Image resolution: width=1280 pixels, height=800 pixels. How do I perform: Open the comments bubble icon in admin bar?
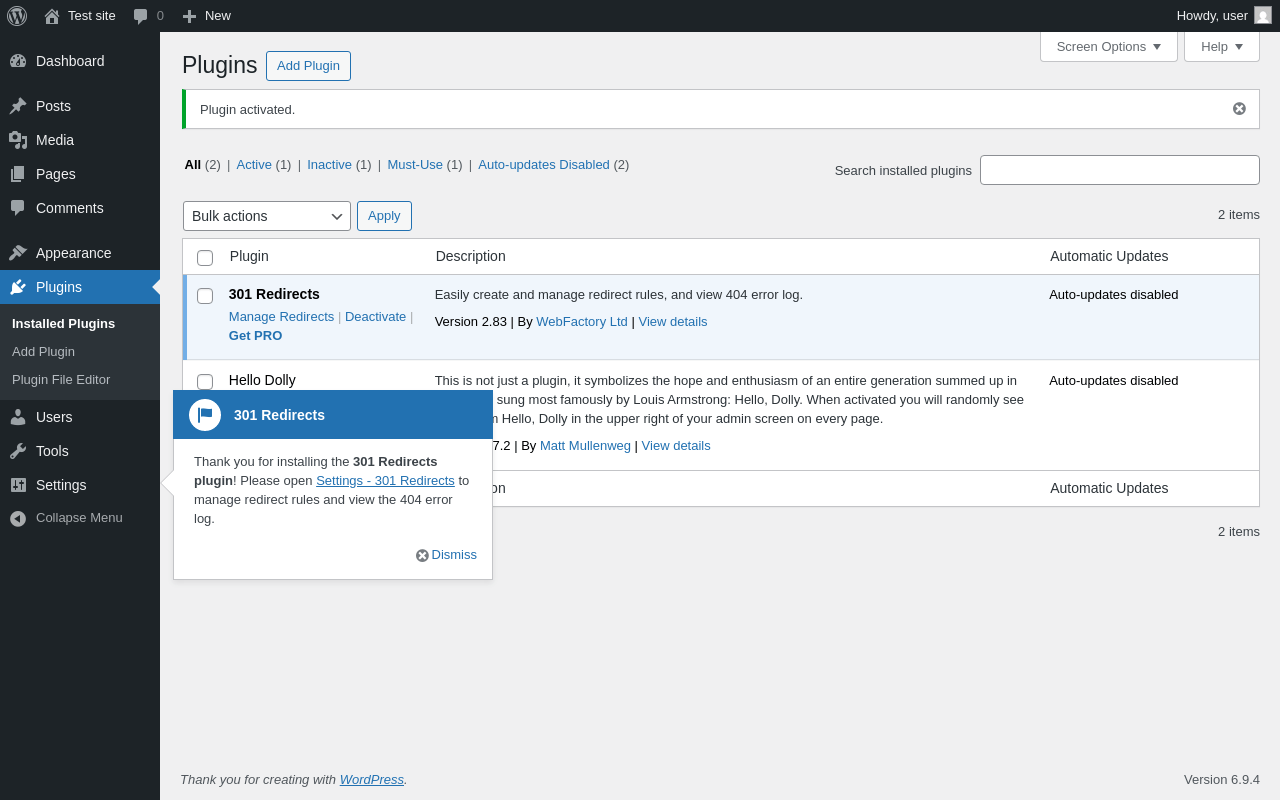[141, 16]
